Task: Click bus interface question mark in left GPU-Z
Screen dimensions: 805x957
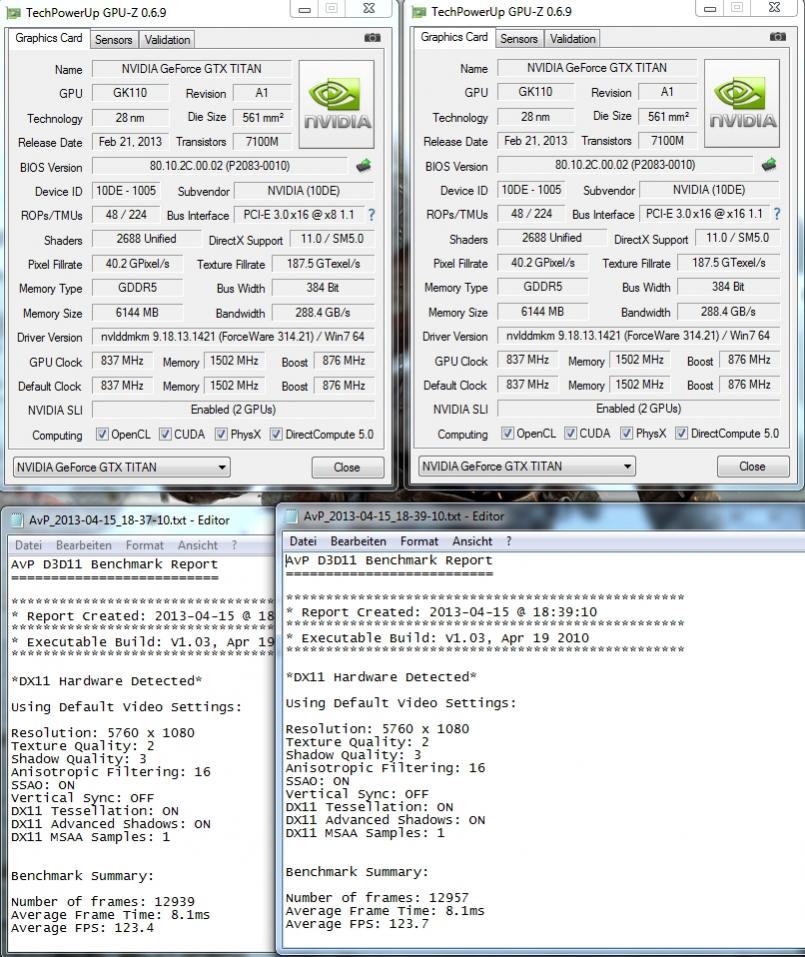Action: [x=371, y=215]
